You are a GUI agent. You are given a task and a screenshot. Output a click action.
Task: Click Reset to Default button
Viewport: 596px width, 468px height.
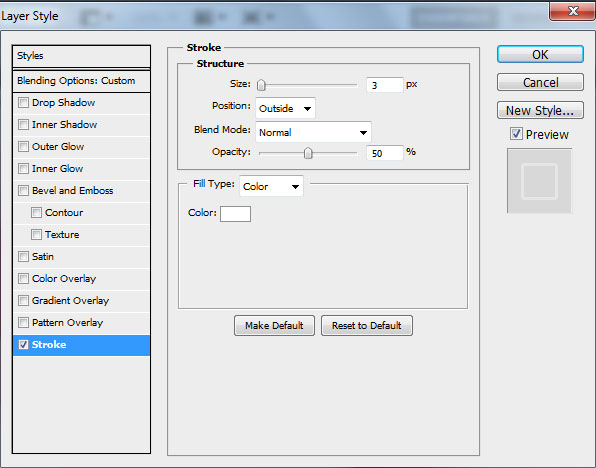pyautogui.click(x=366, y=325)
